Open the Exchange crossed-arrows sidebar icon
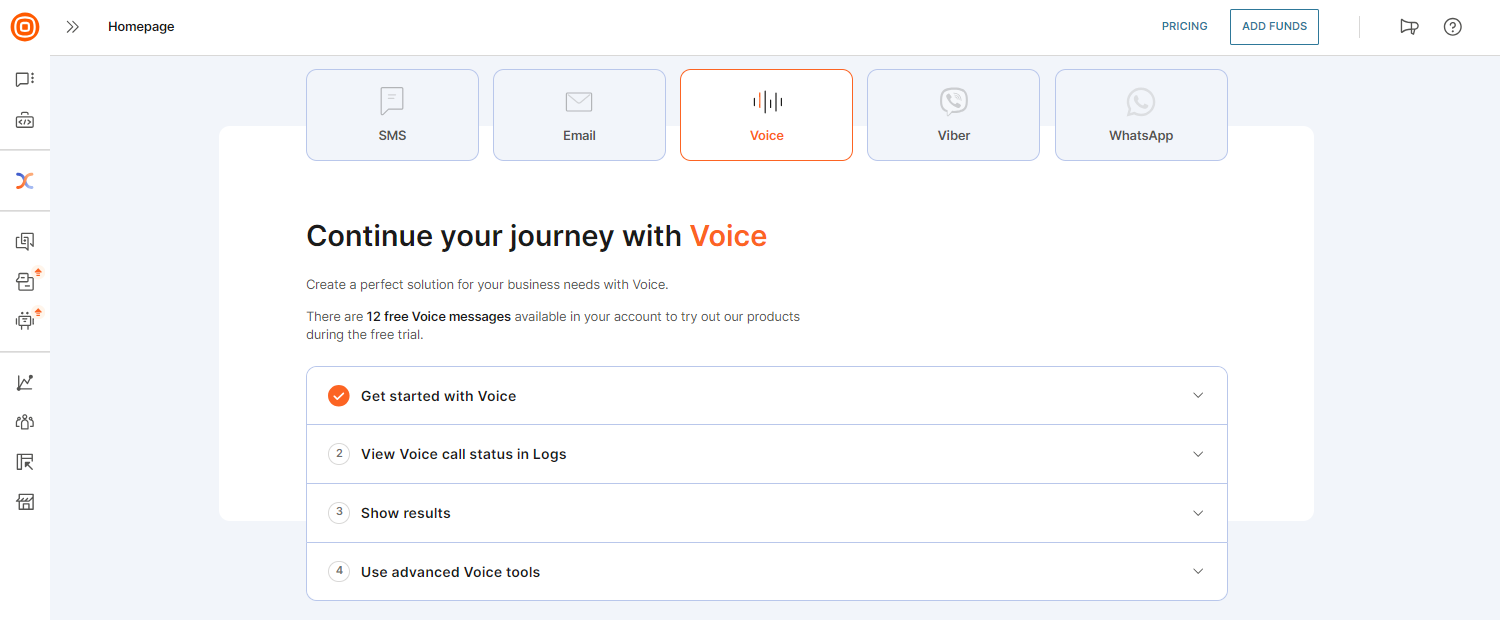The width and height of the screenshot is (1500, 620). tap(25, 181)
